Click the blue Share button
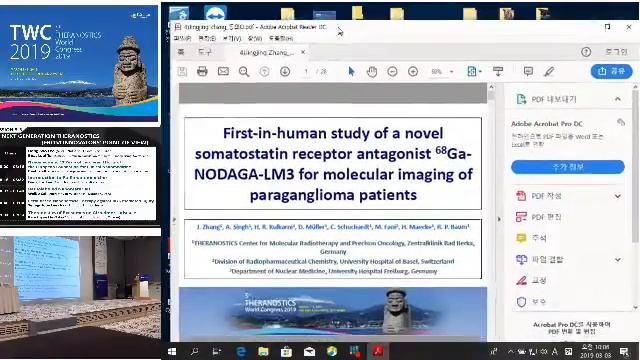 coord(611,71)
